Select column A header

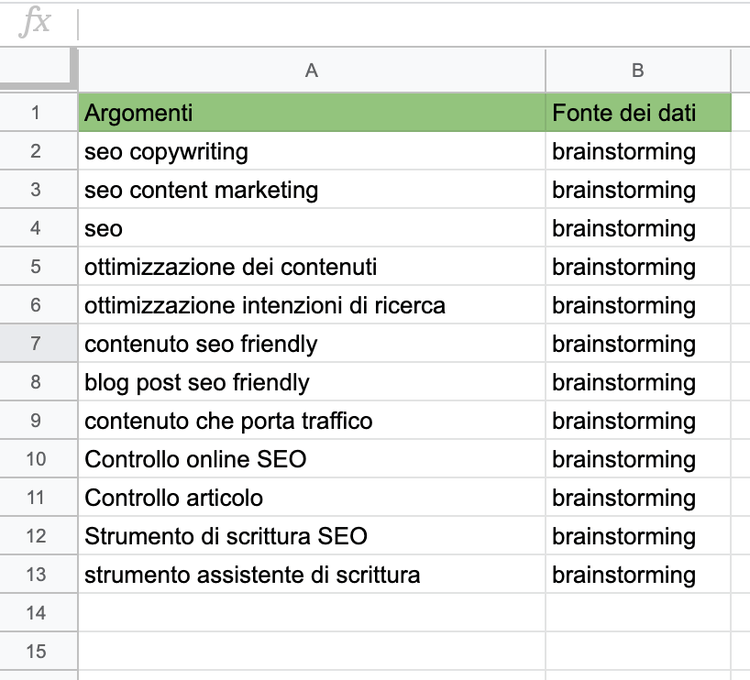tap(311, 70)
